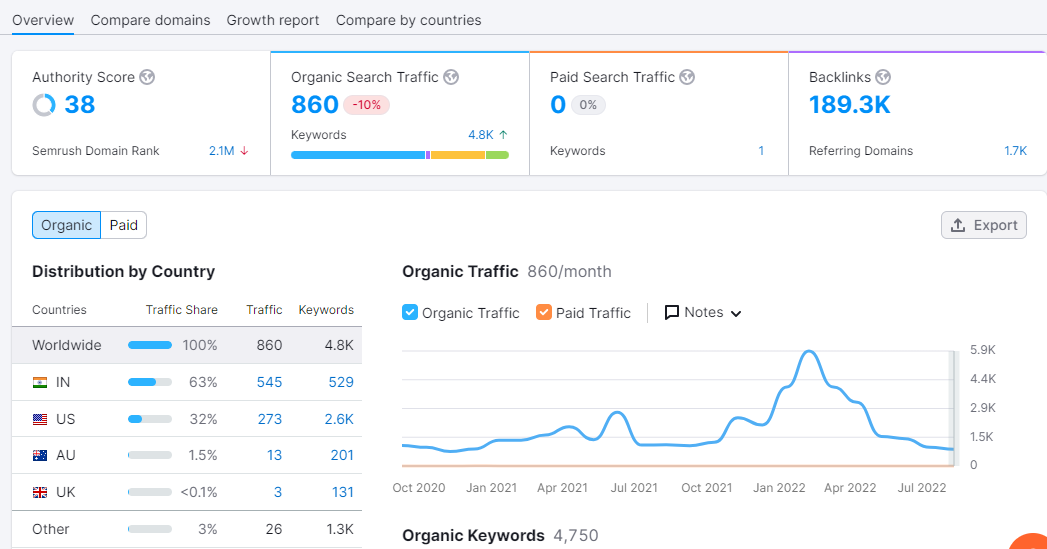
Task: Click the 38 Authority Score value
Action: point(79,105)
